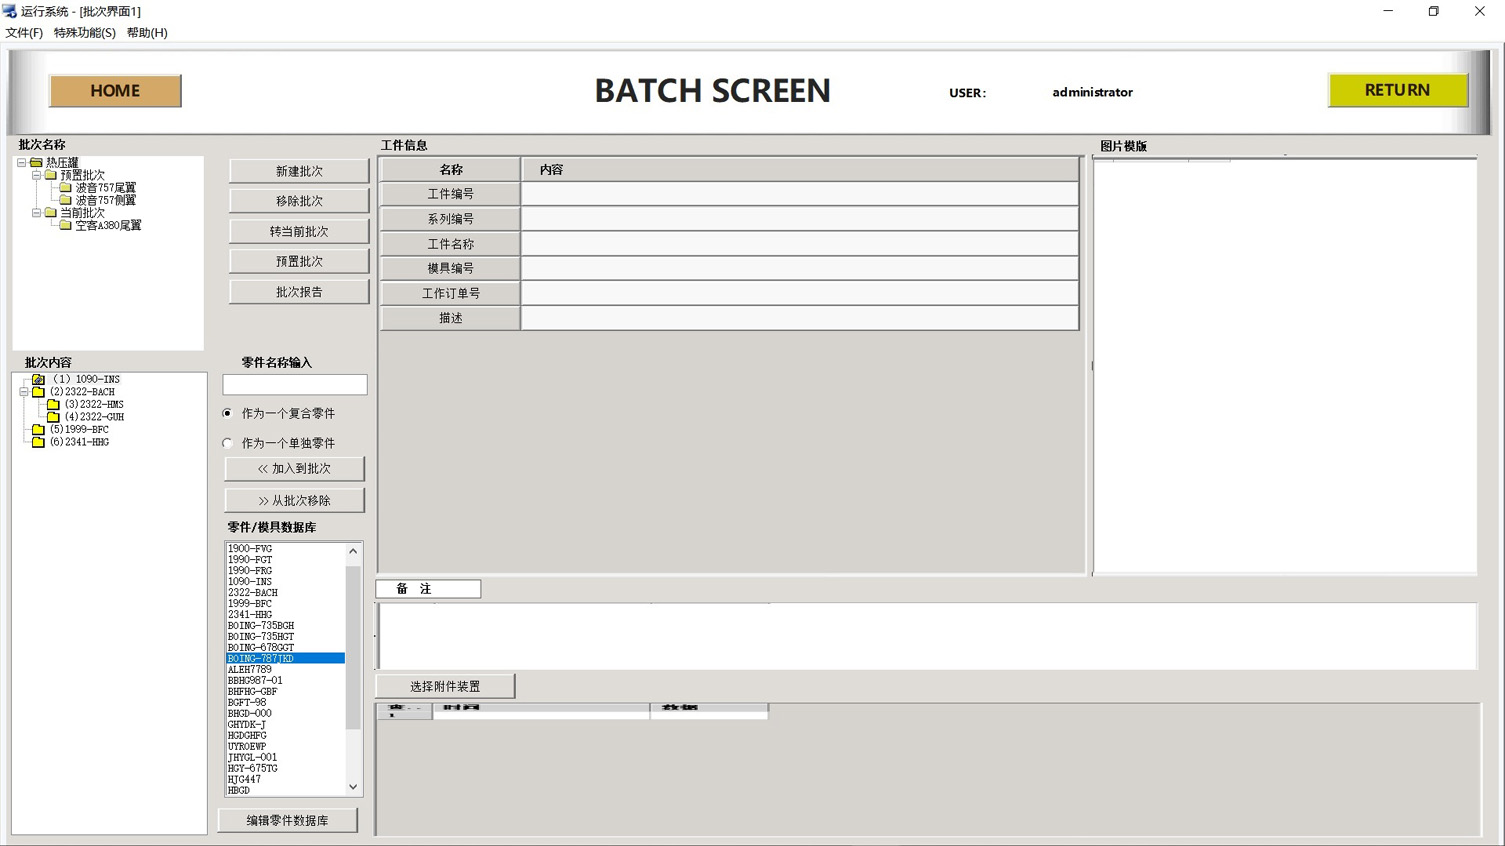The height and width of the screenshot is (846, 1505).
Task: Select the 作为一个单独零件 radio button
Action: coord(228,443)
